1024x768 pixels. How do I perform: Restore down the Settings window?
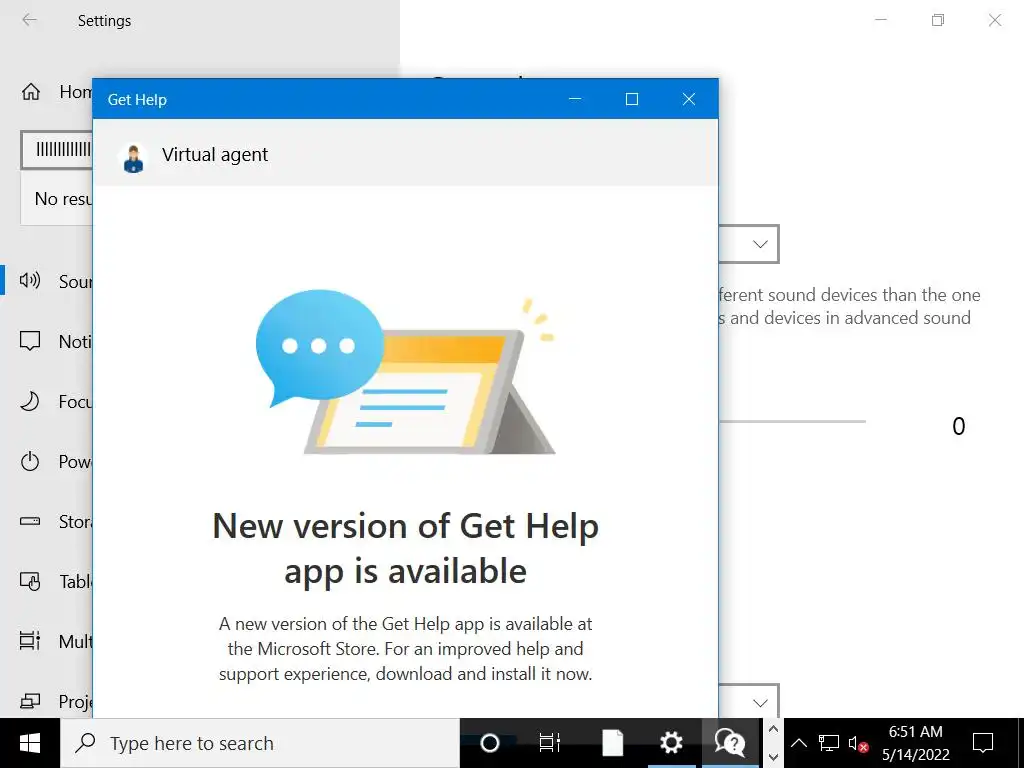938,20
